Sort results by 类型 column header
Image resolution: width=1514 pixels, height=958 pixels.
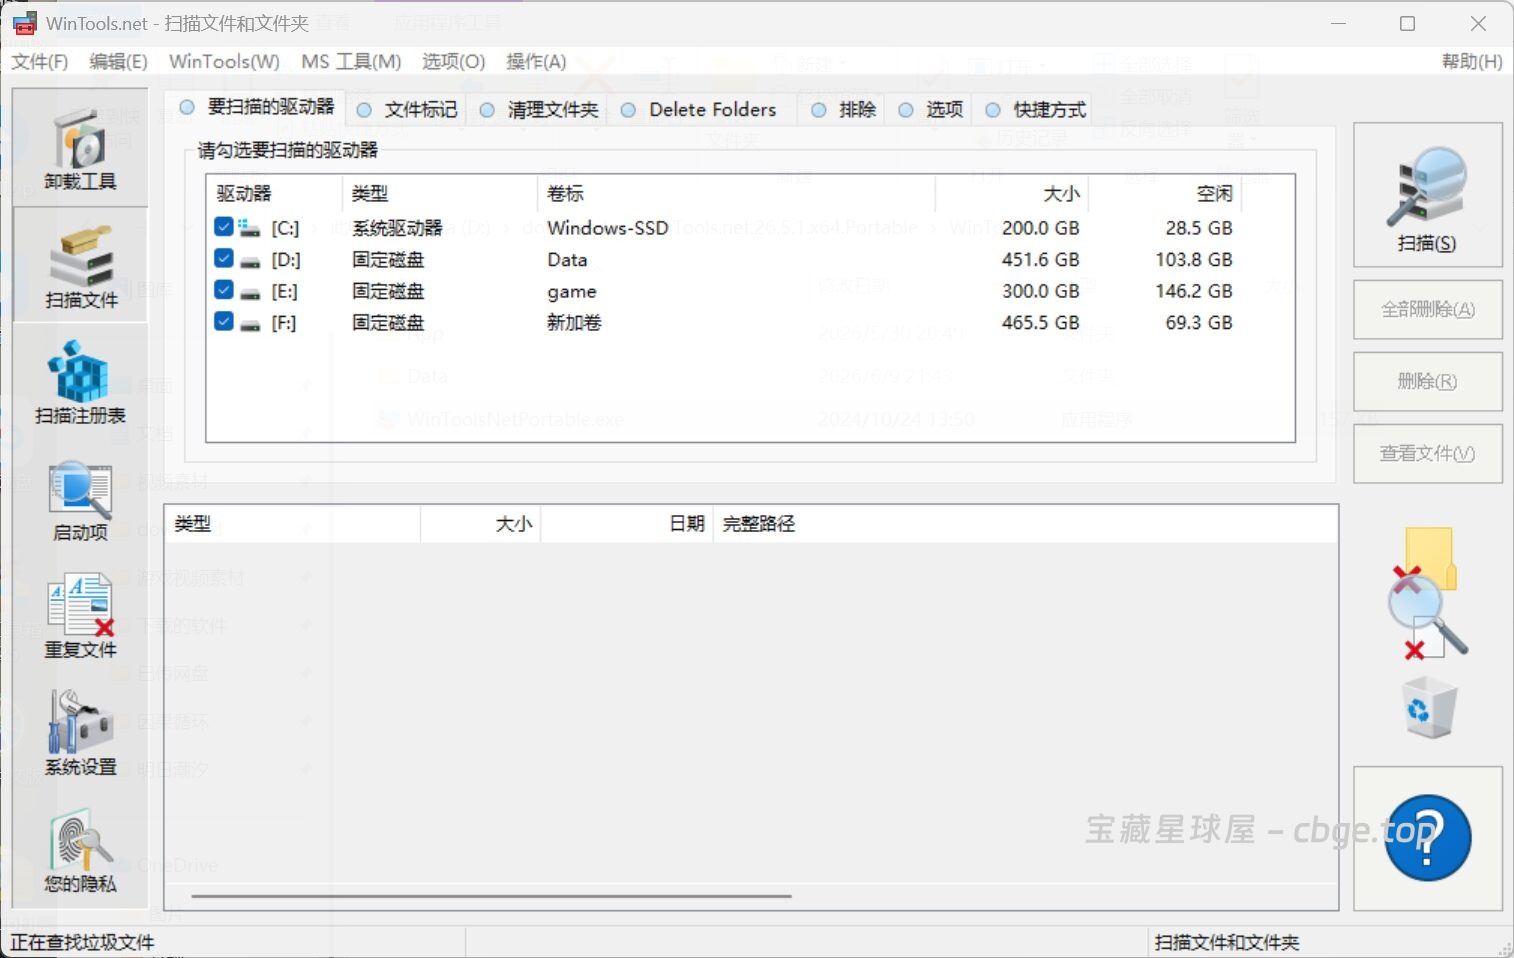(x=292, y=524)
